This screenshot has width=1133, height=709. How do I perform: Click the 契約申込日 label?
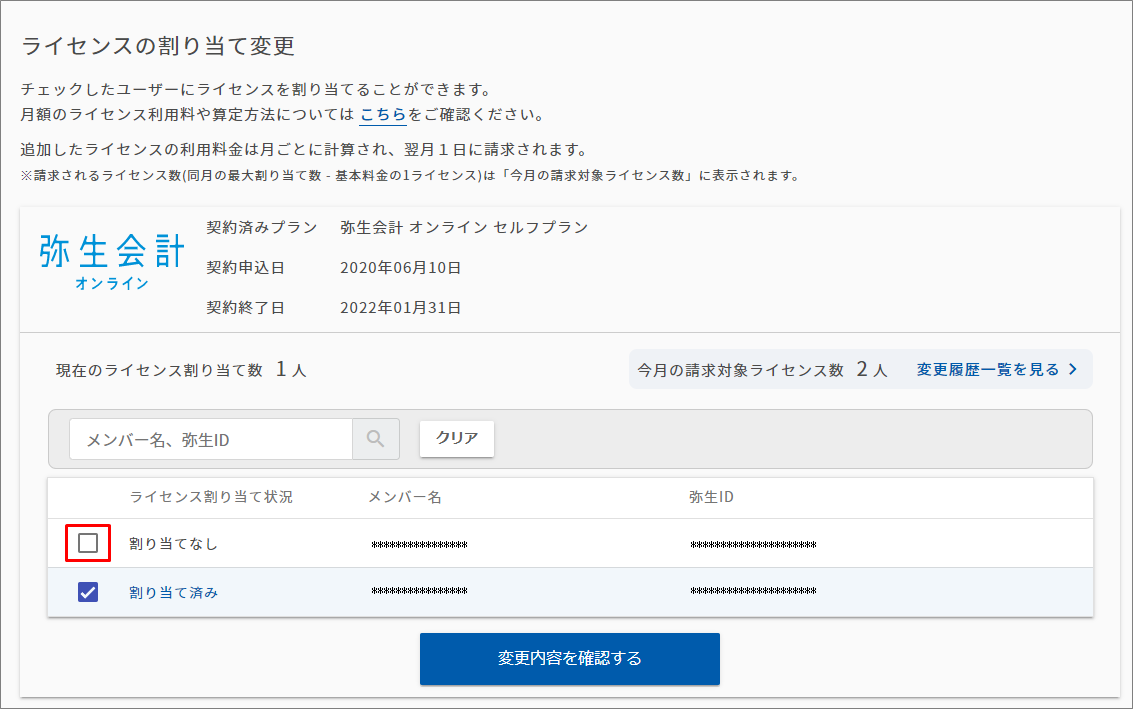(245, 268)
